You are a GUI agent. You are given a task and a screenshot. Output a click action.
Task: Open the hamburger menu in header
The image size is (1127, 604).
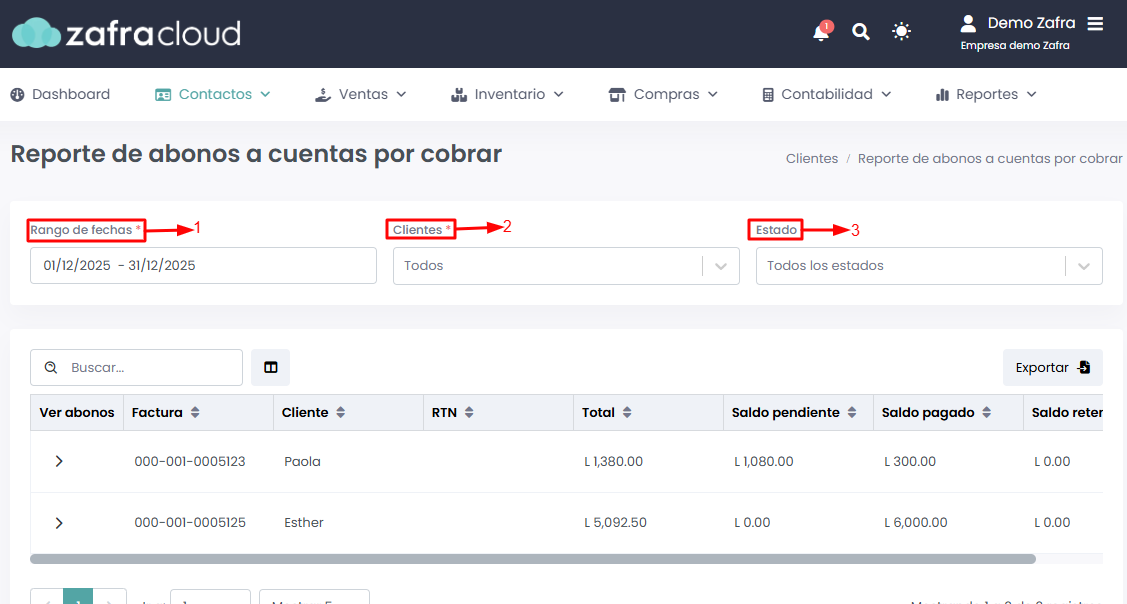(x=1095, y=24)
